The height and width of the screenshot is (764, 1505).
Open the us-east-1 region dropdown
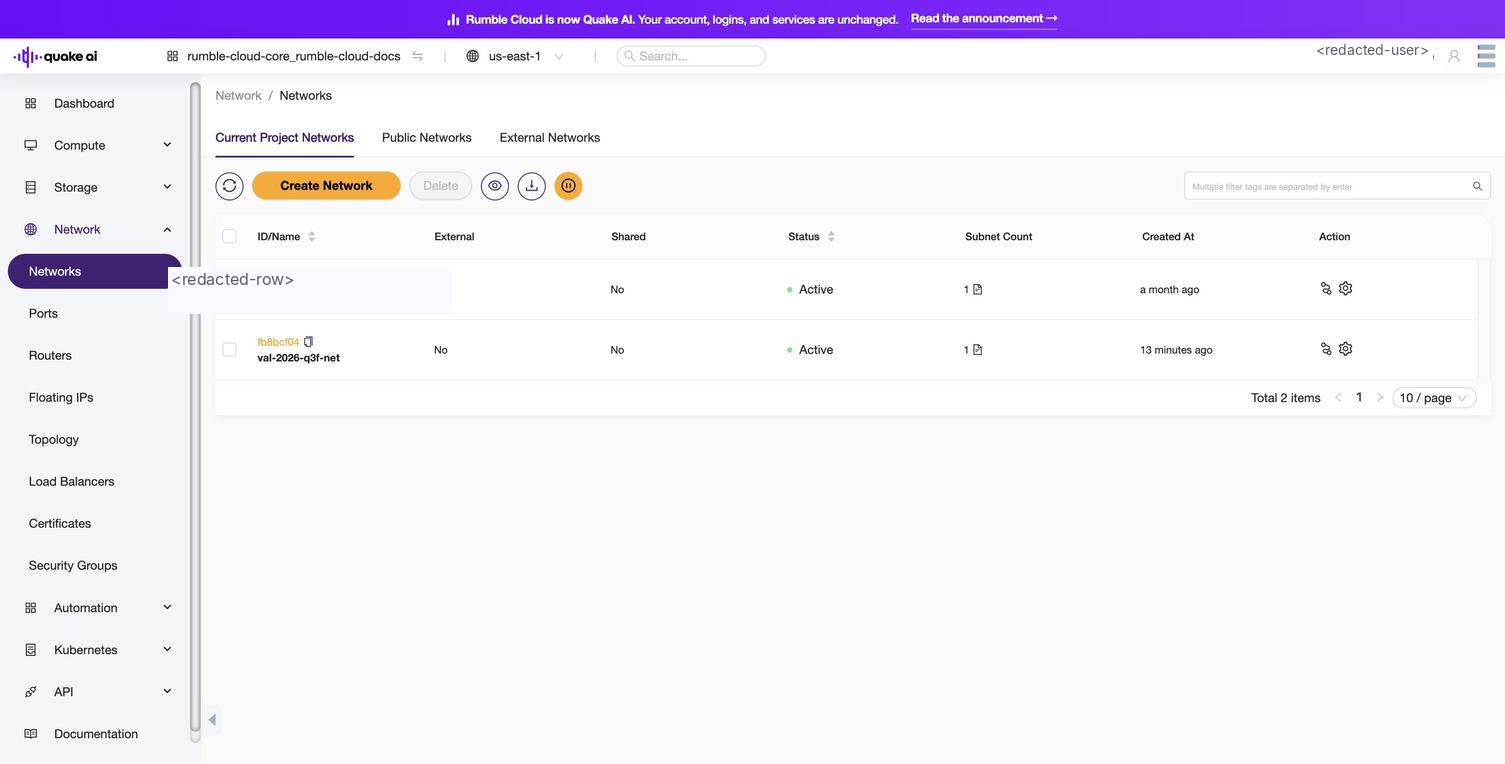[x=516, y=56]
